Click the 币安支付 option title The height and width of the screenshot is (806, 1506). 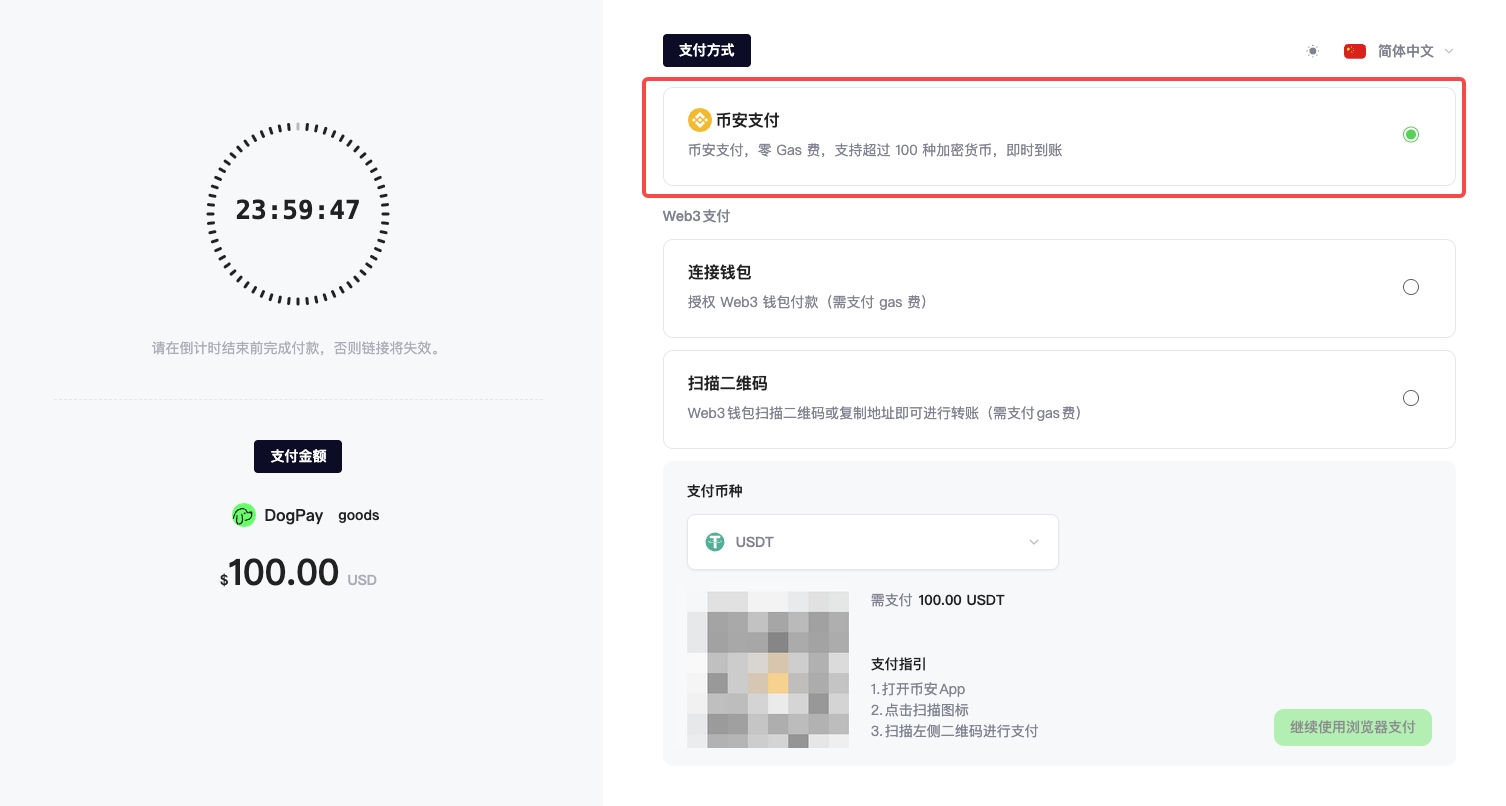[747, 120]
